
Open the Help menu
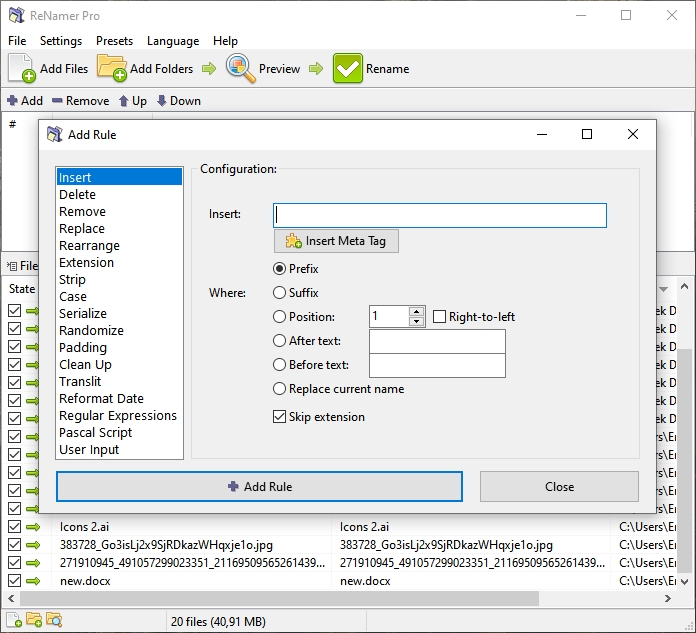(x=225, y=41)
